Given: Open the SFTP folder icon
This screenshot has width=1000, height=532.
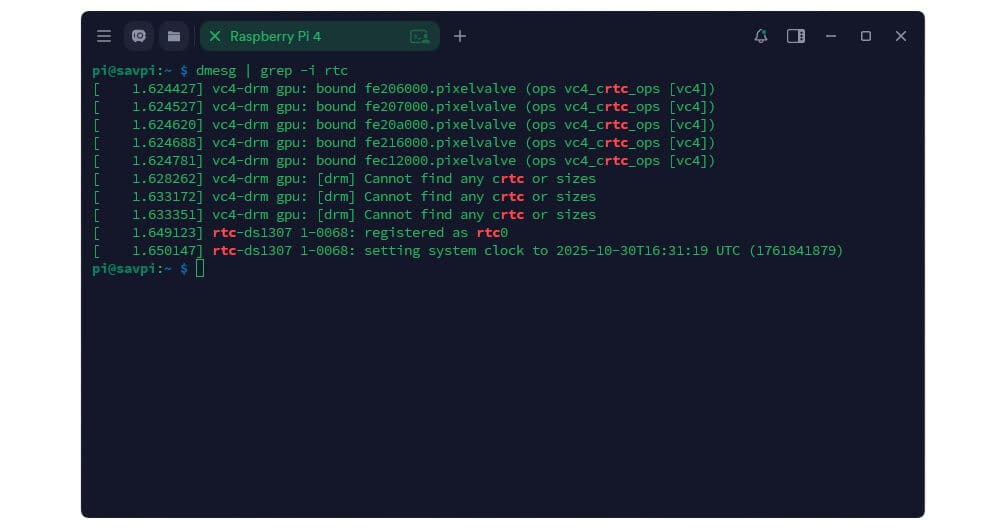Looking at the screenshot, I should pyautogui.click(x=173, y=36).
